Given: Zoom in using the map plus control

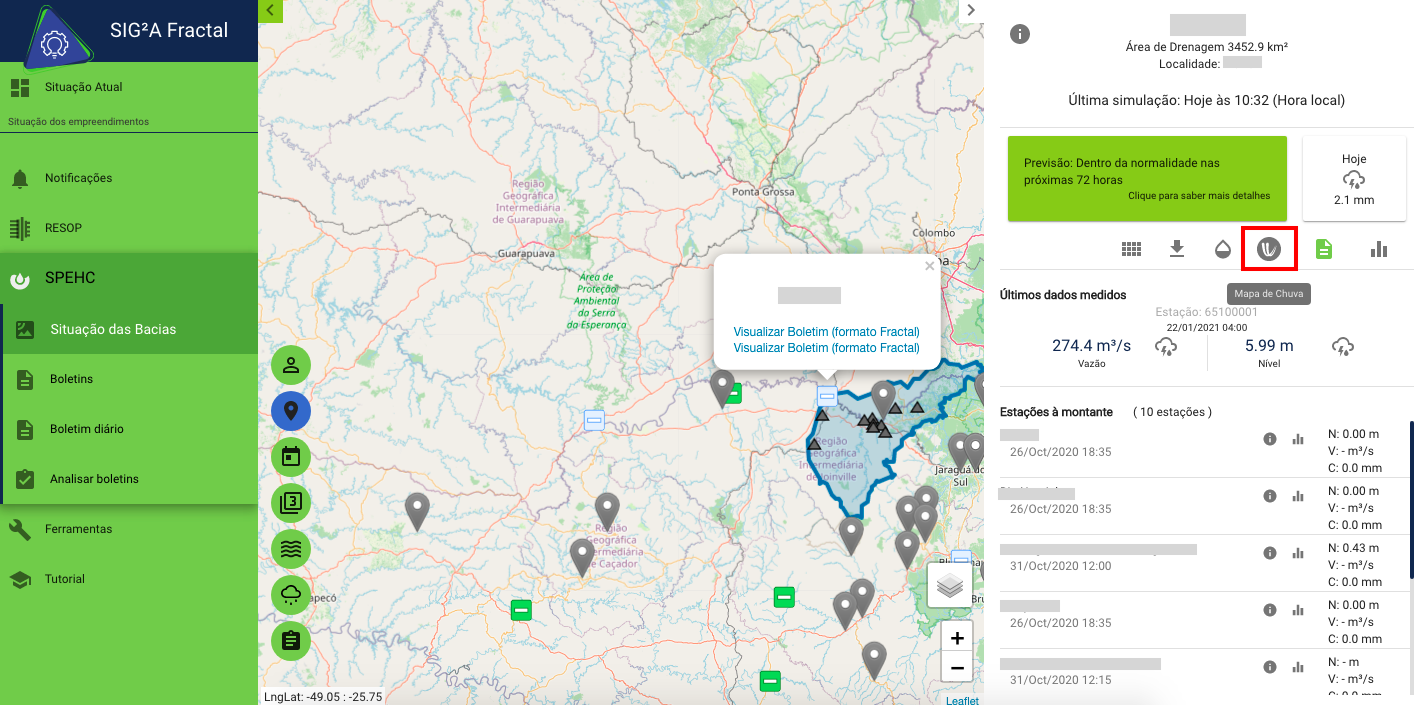Looking at the screenshot, I should 956,637.
